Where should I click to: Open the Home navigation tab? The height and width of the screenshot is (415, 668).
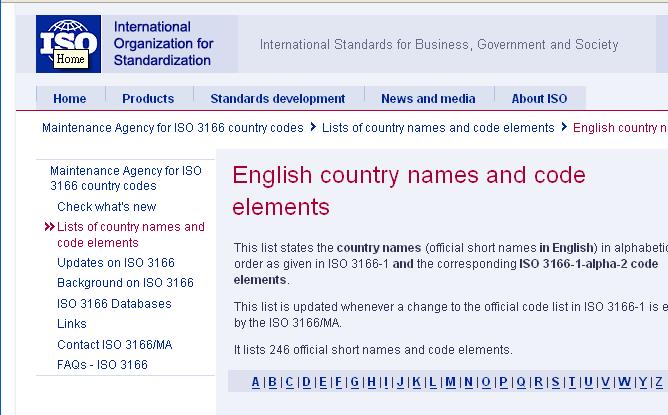click(69, 98)
